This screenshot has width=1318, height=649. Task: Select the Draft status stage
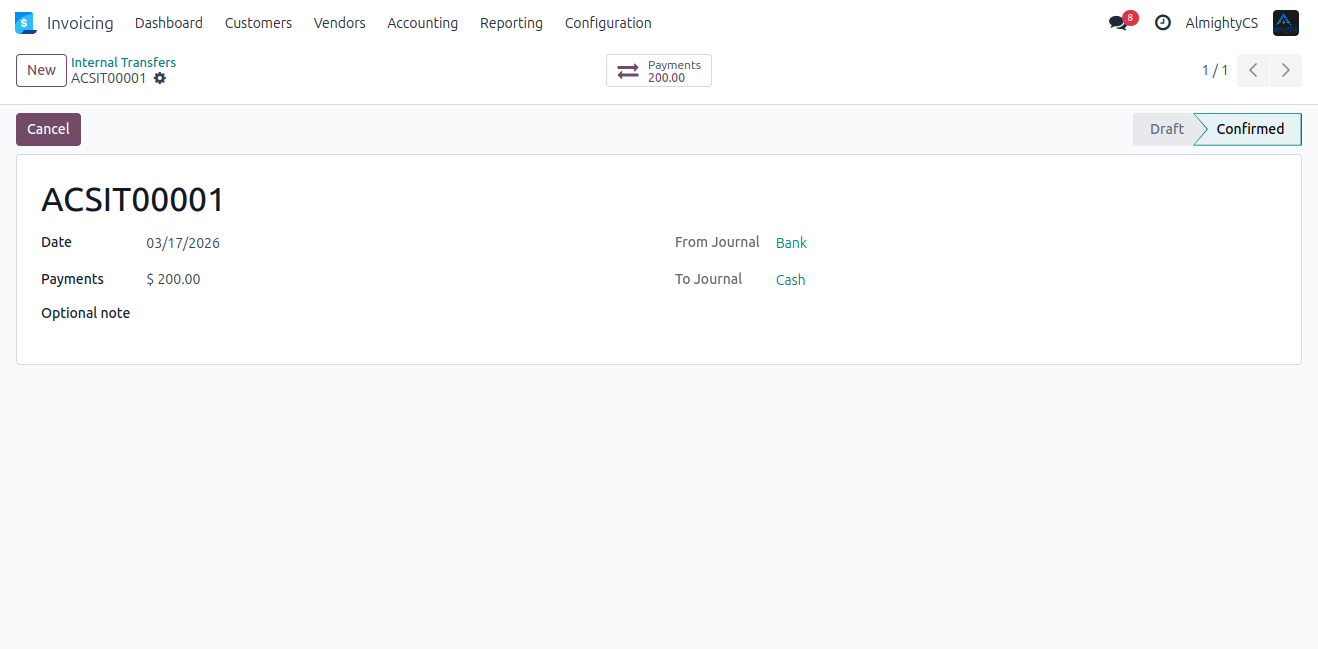[1165, 129]
